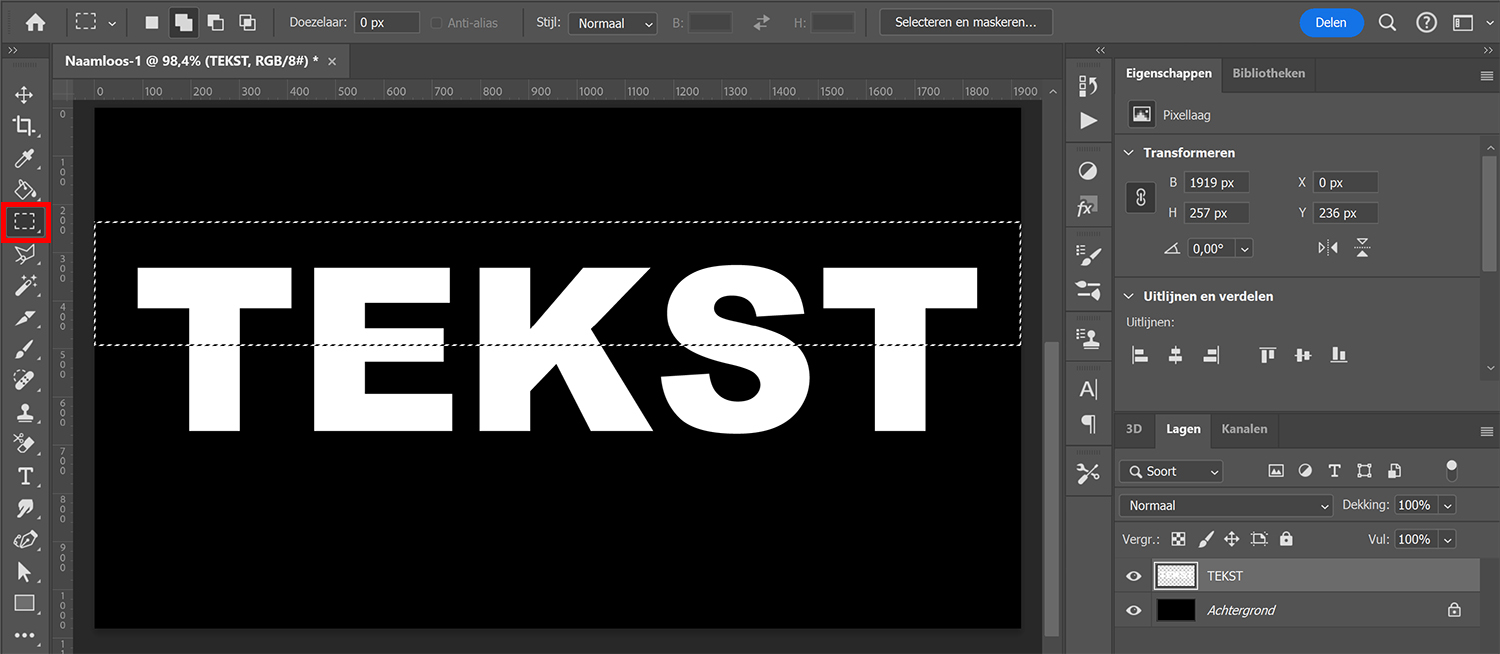Toggle the layer filter switch
This screenshot has width=1500, height=654.
[1452, 470]
